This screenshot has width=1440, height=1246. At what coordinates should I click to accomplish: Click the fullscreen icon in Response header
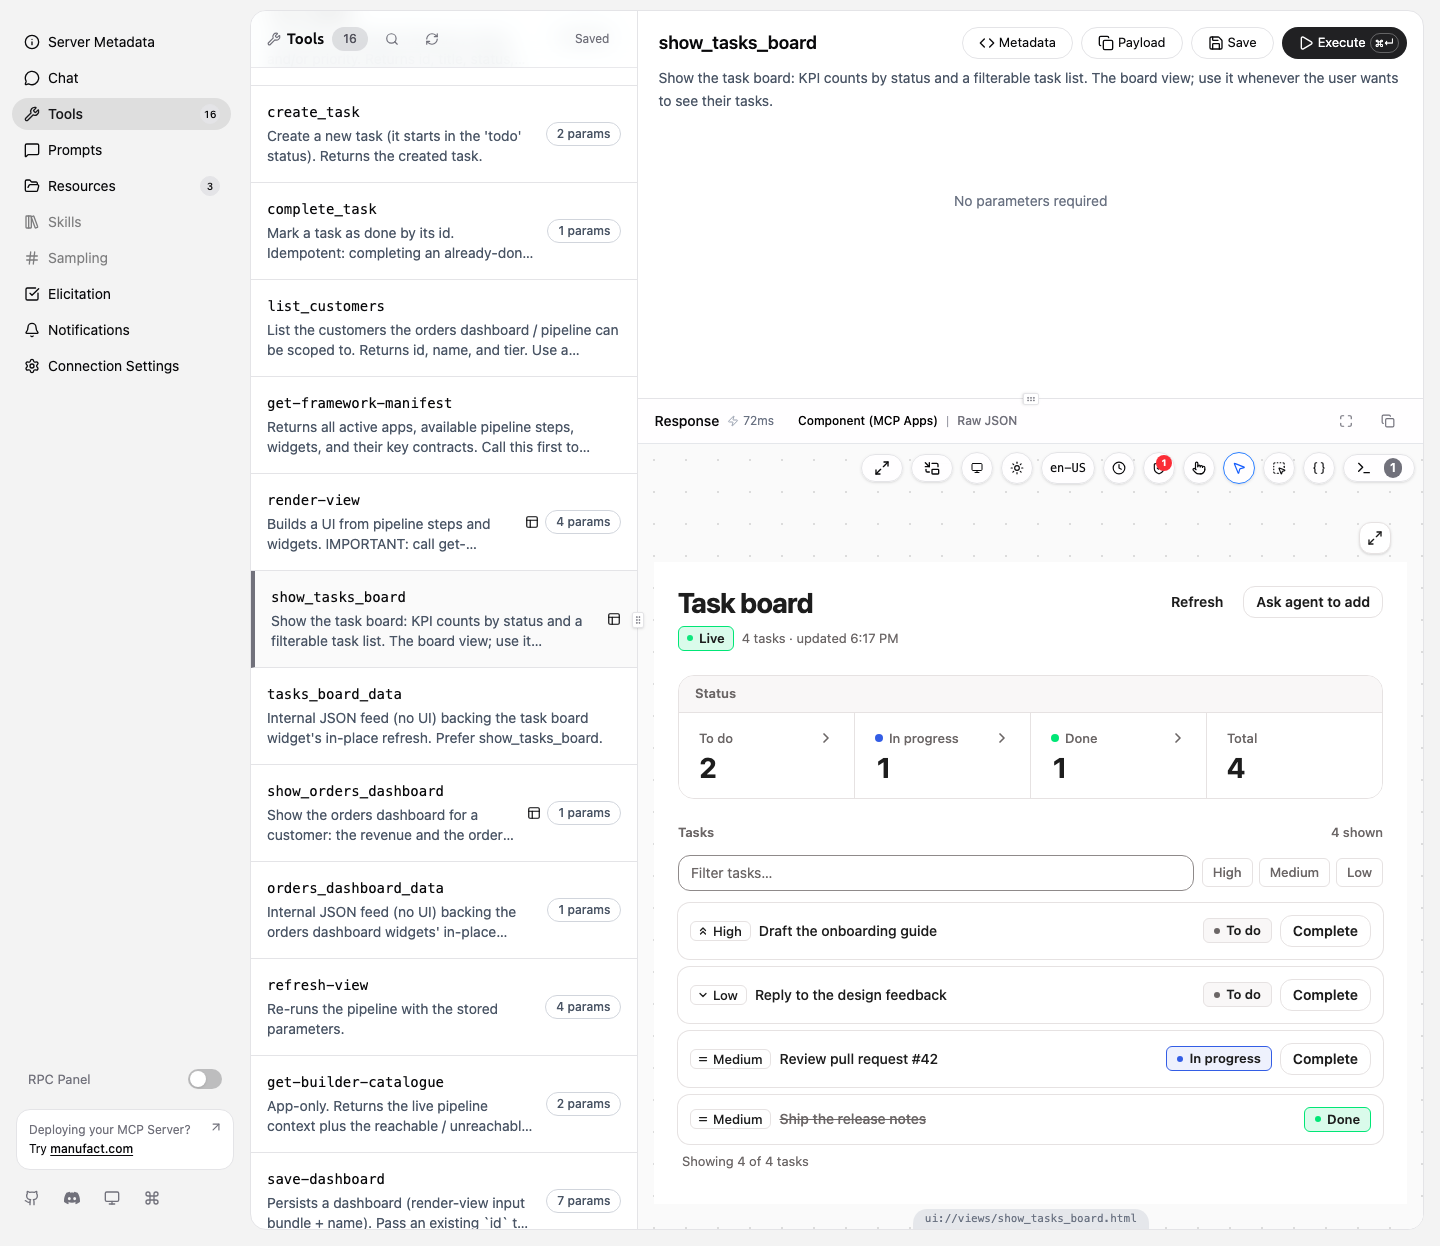(1346, 421)
